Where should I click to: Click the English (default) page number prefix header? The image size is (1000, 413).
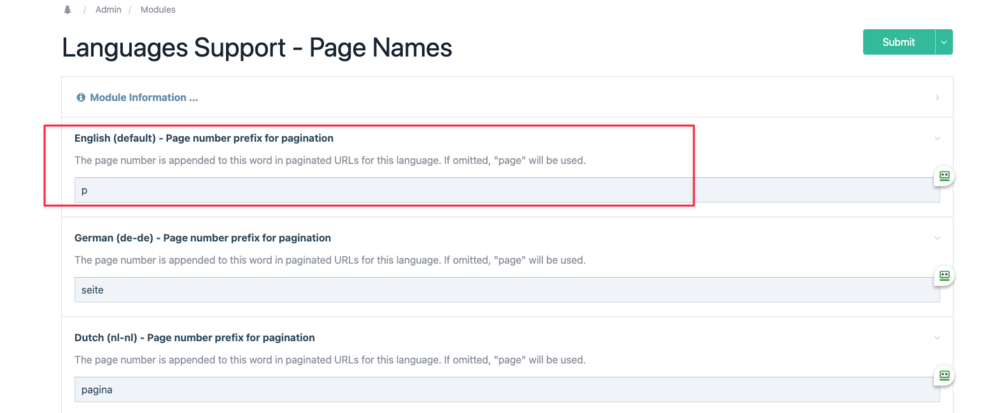tap(204, 138)
